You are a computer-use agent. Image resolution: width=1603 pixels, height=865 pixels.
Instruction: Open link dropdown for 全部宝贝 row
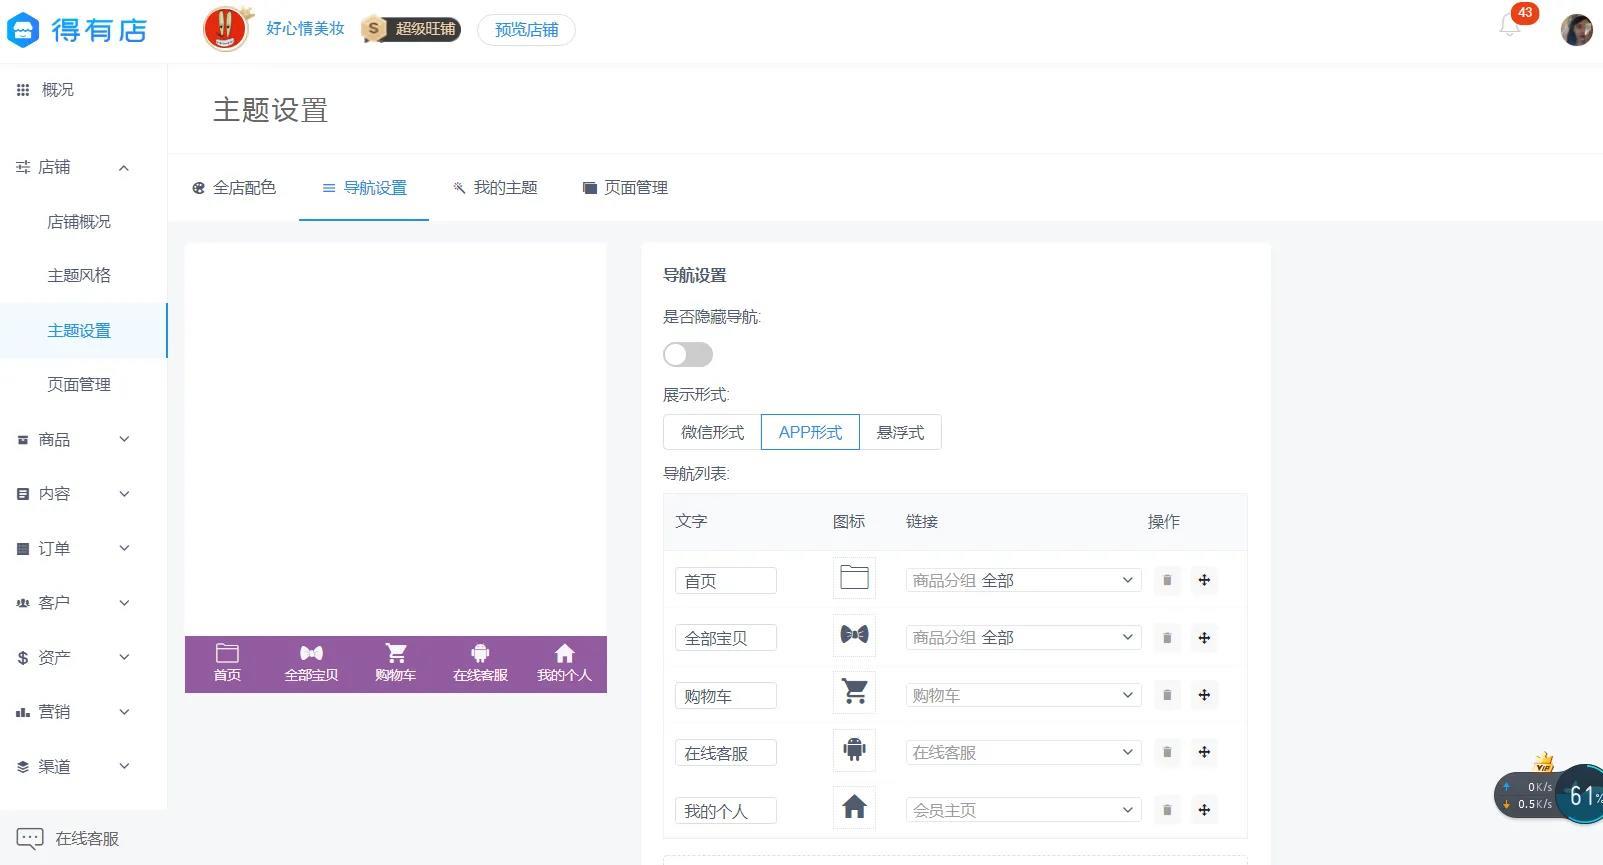1023,638
